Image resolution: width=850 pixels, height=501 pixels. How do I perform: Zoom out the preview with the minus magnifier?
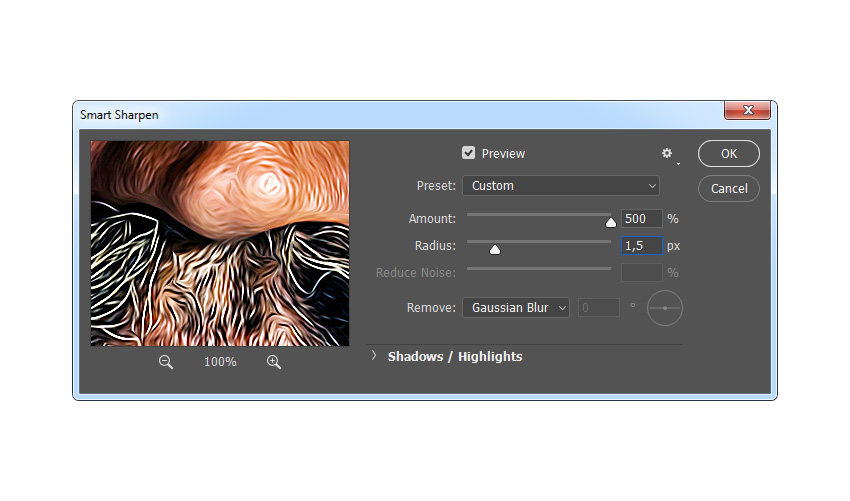point(166,362)
